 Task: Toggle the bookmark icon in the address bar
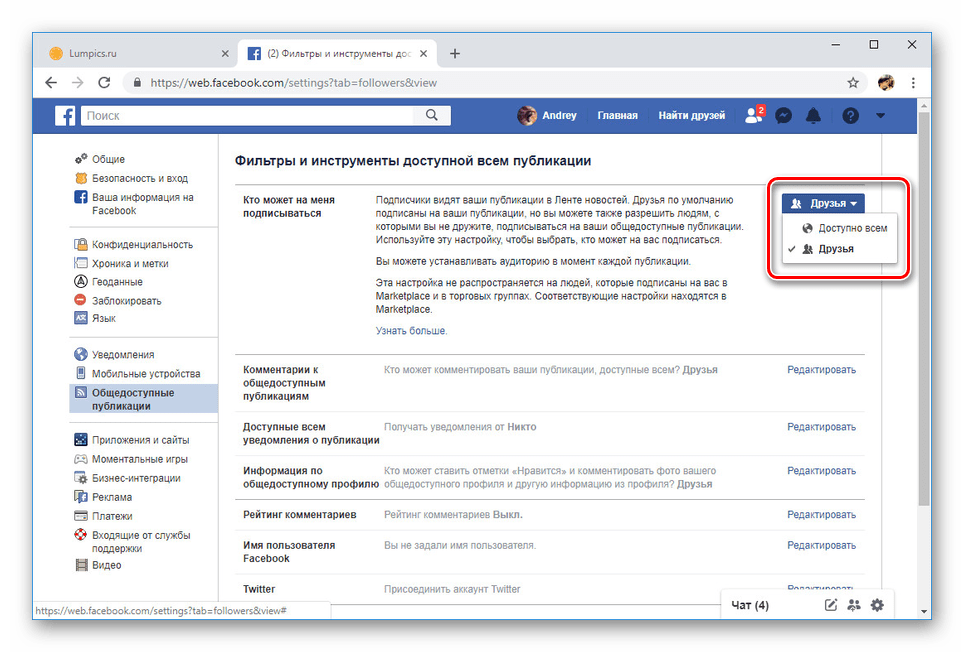click(851, 84)
